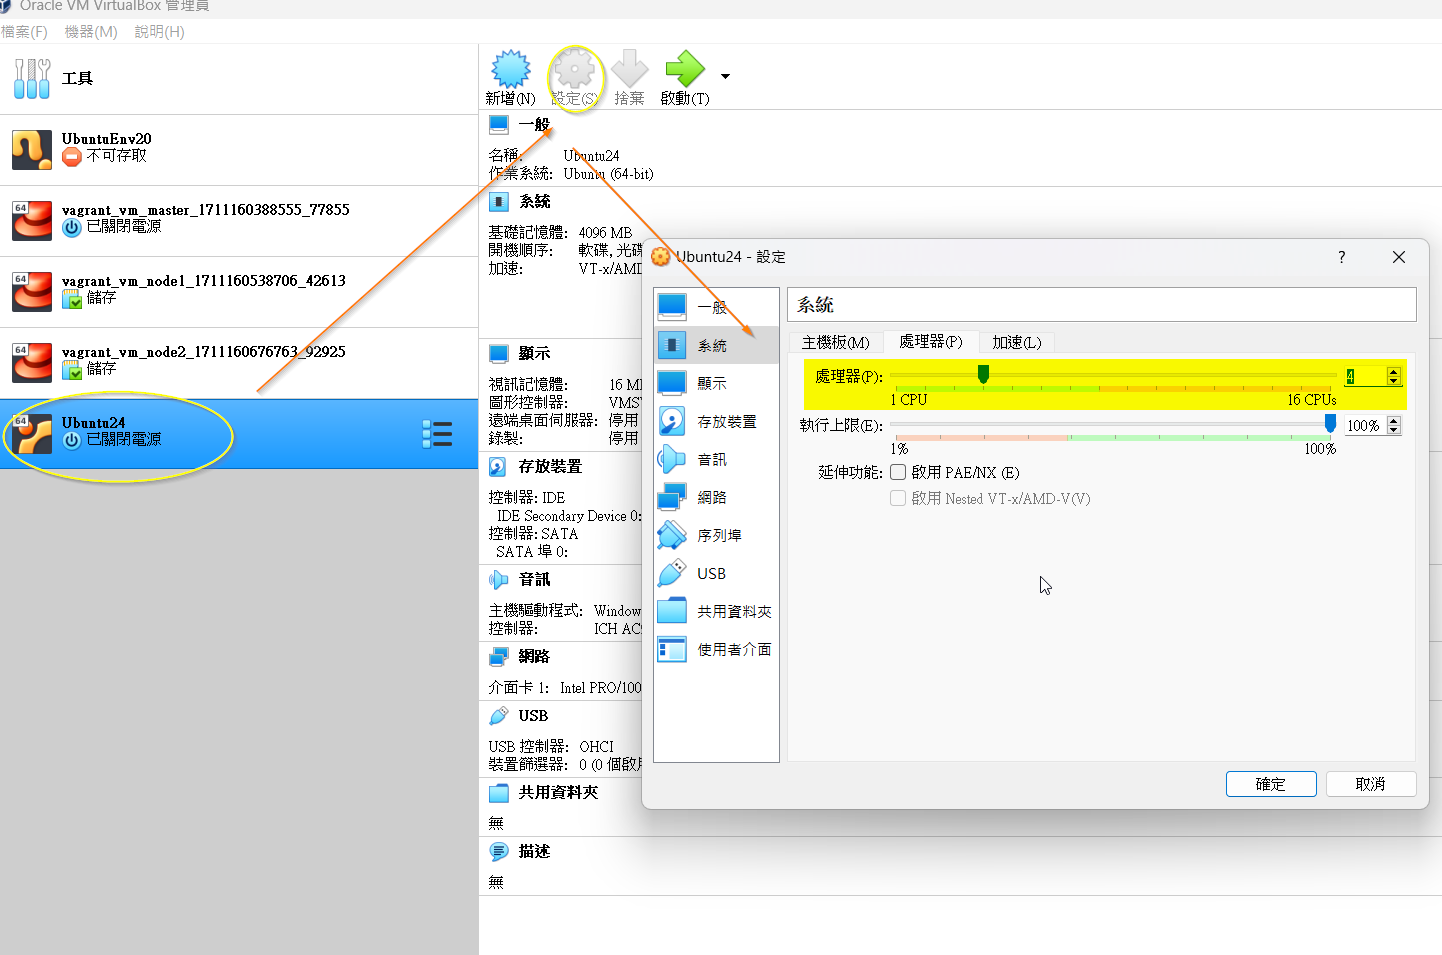Screen dimensions: 1442x955
Task: Select 序列埠 category in settings dialog
Action: click(716, 535)
